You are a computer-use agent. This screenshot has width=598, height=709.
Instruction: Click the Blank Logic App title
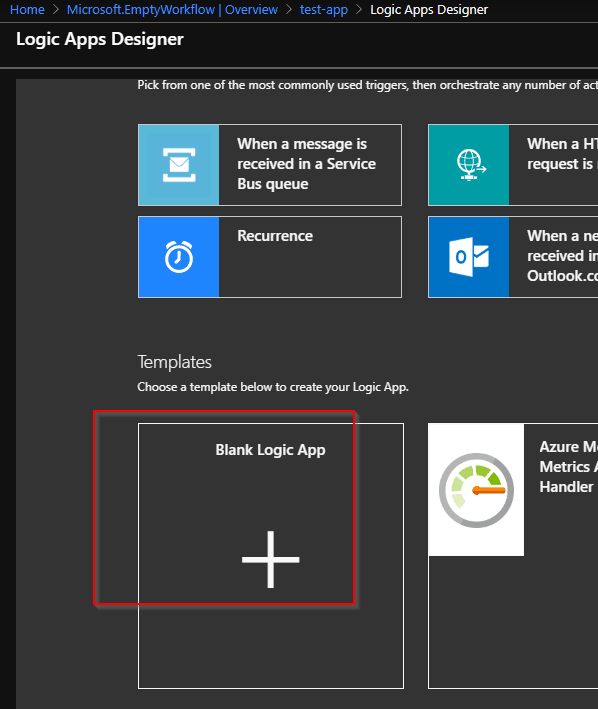click(270, 450)
